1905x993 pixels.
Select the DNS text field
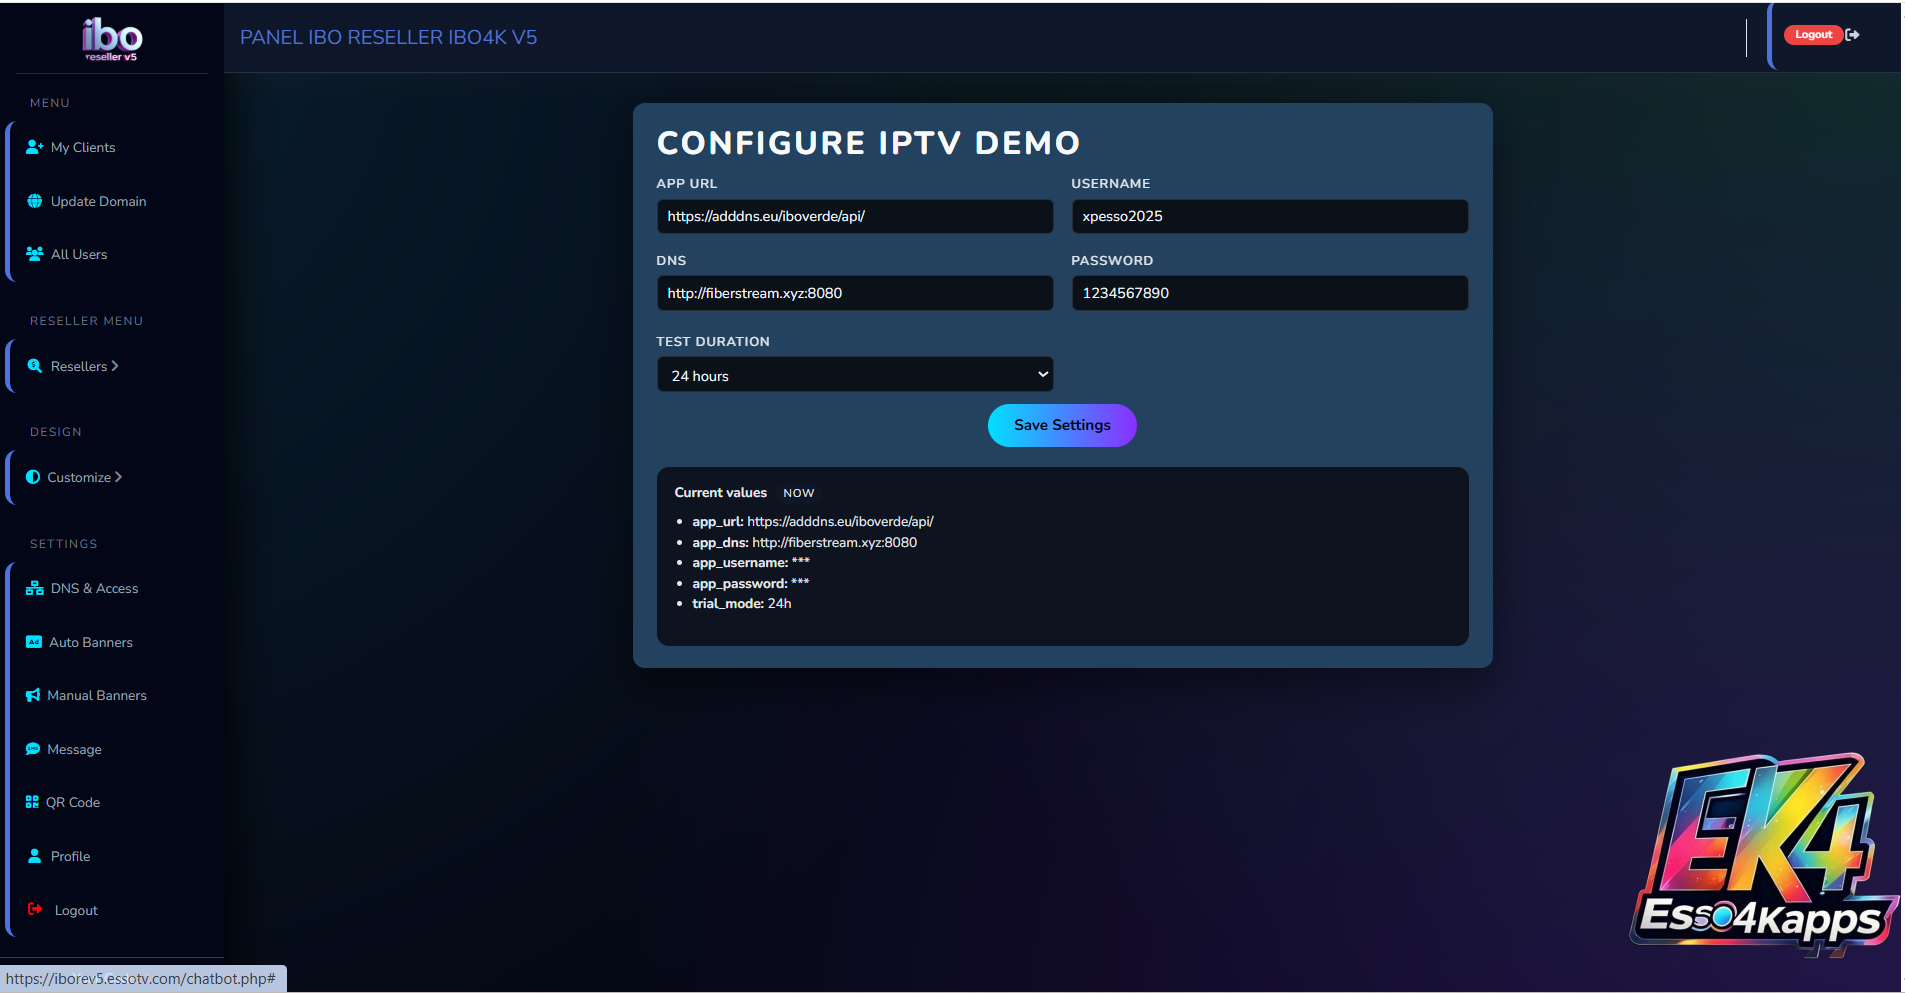pyautogui.click(x=854, y=293)
